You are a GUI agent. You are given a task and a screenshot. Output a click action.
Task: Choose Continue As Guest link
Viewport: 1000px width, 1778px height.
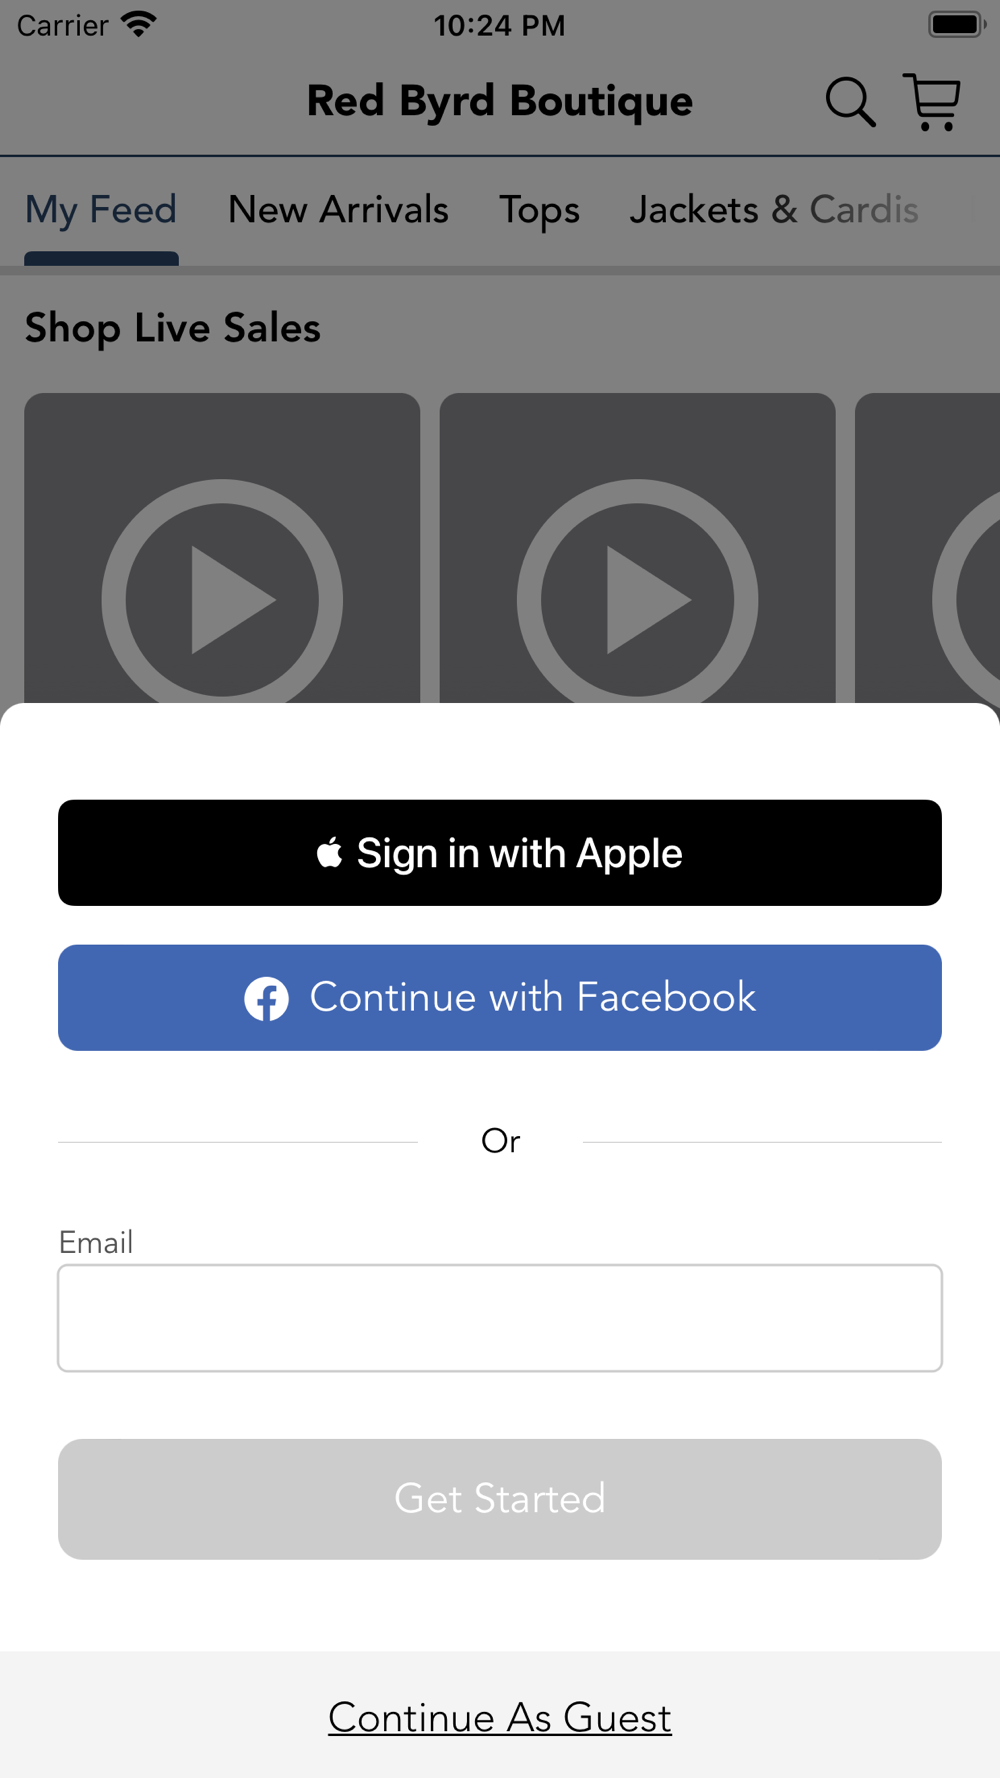pyautogui.click(x=500, y=1718)
